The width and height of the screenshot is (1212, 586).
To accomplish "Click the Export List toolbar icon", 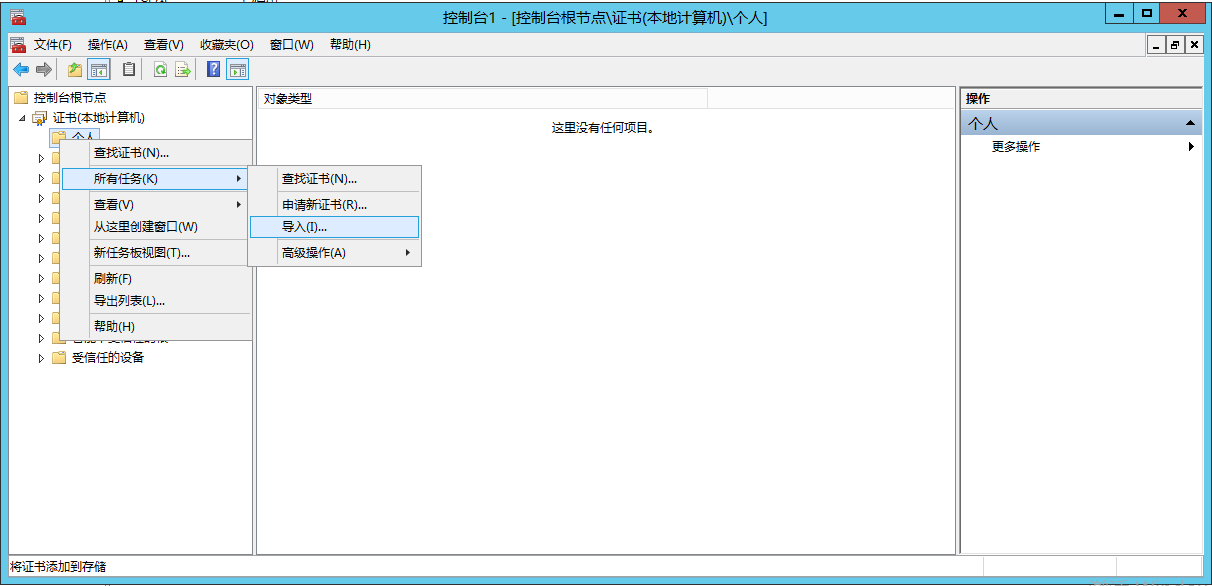I will 183,69.
